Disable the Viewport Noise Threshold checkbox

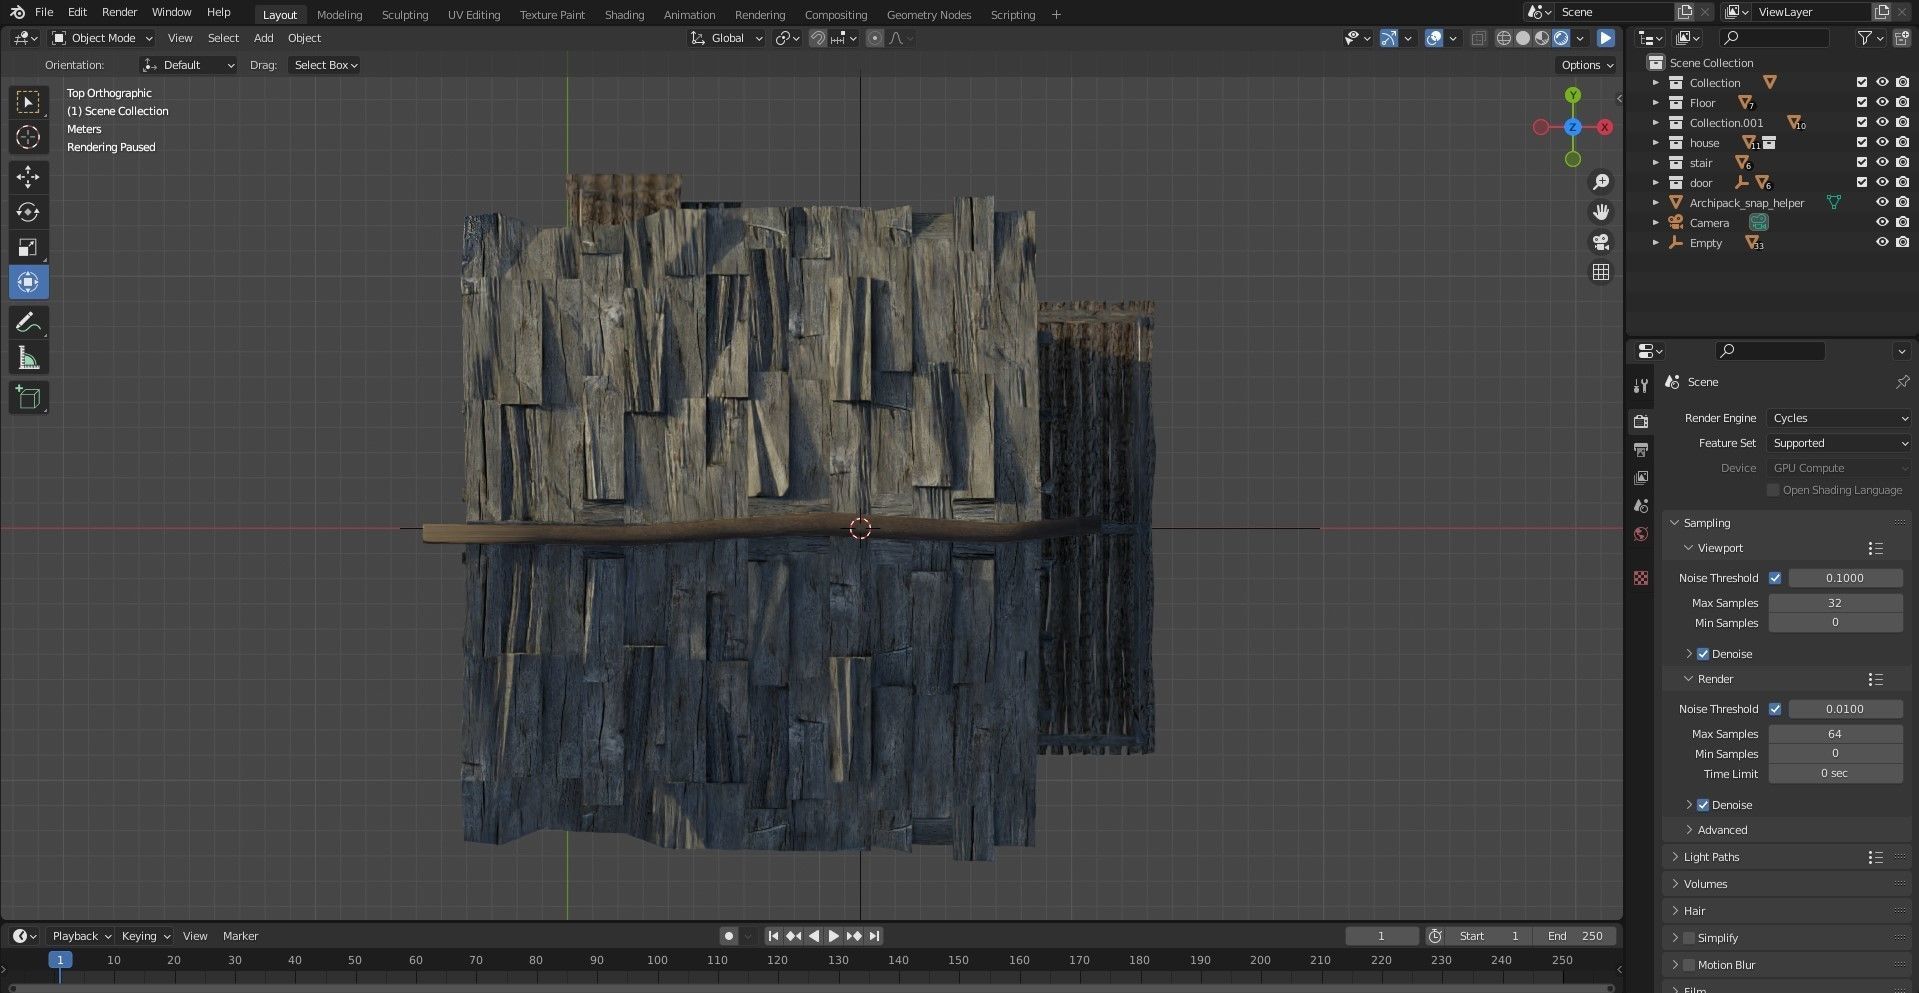[x=1775, y=578]
